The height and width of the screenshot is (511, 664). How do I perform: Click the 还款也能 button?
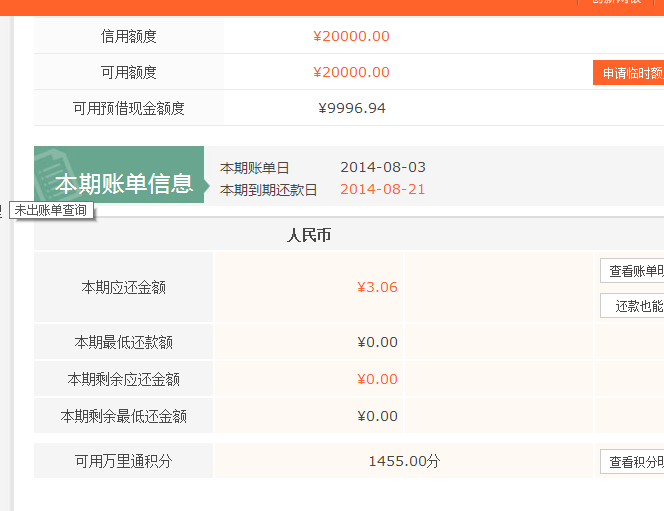[x=634, y=306]
